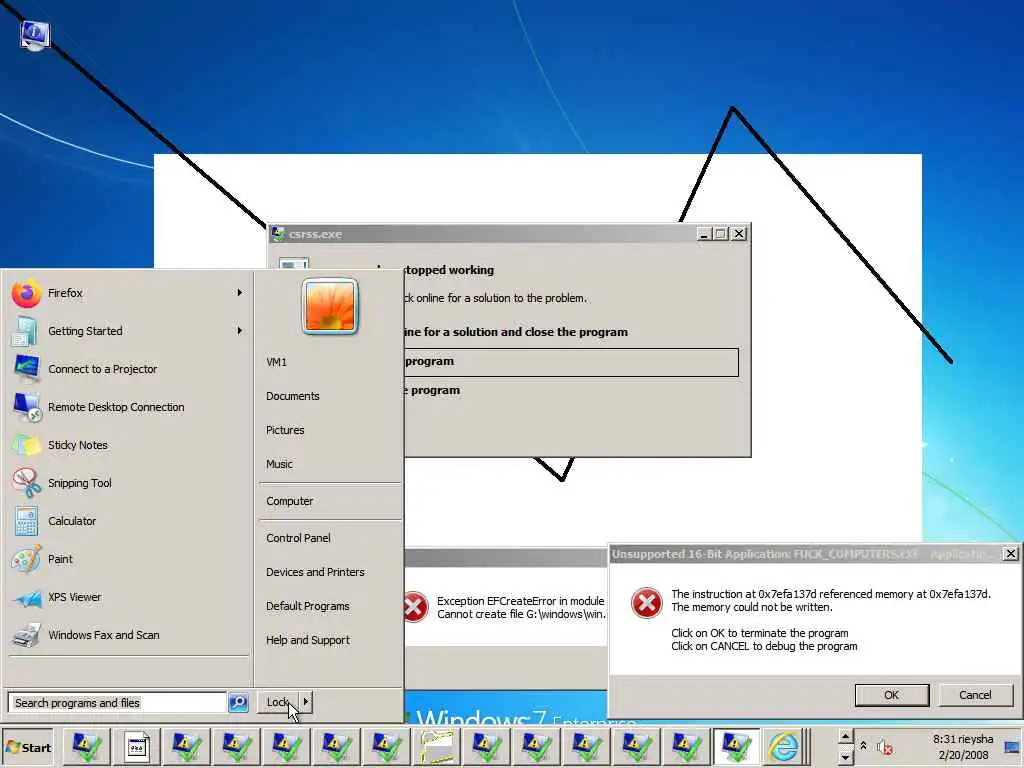
Task: Click OK in the 16-bit application error
Action: (x=891, y=695)
